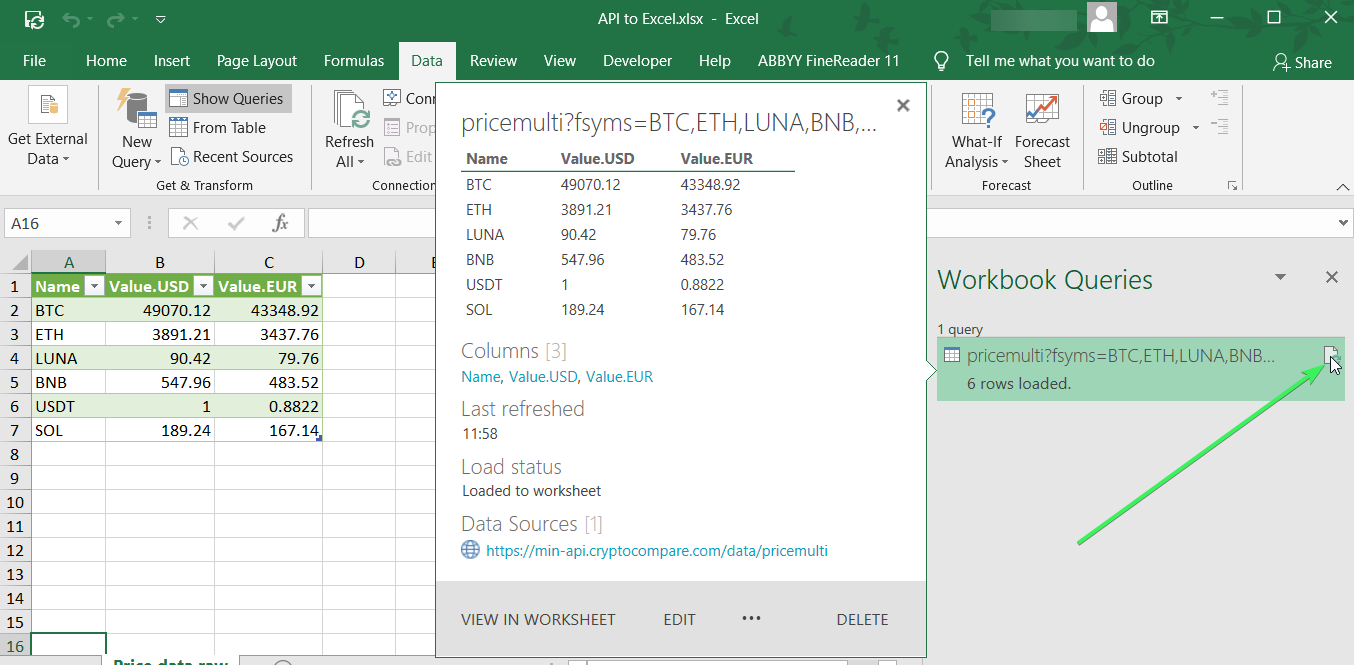
Task: Collapse the ribbon with the chevron
Action: tap(1342, 186)
